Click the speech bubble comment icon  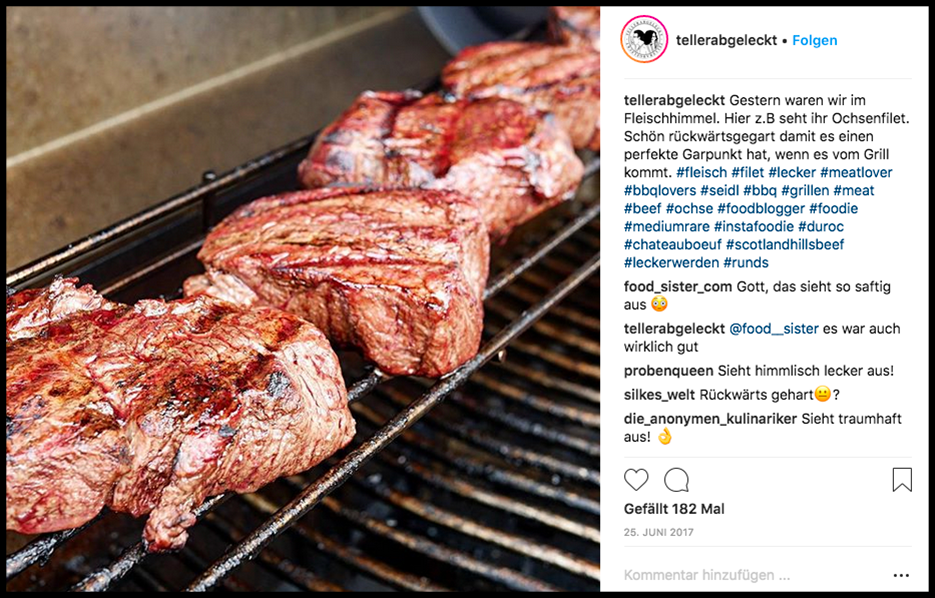click(x=676, y=480)
